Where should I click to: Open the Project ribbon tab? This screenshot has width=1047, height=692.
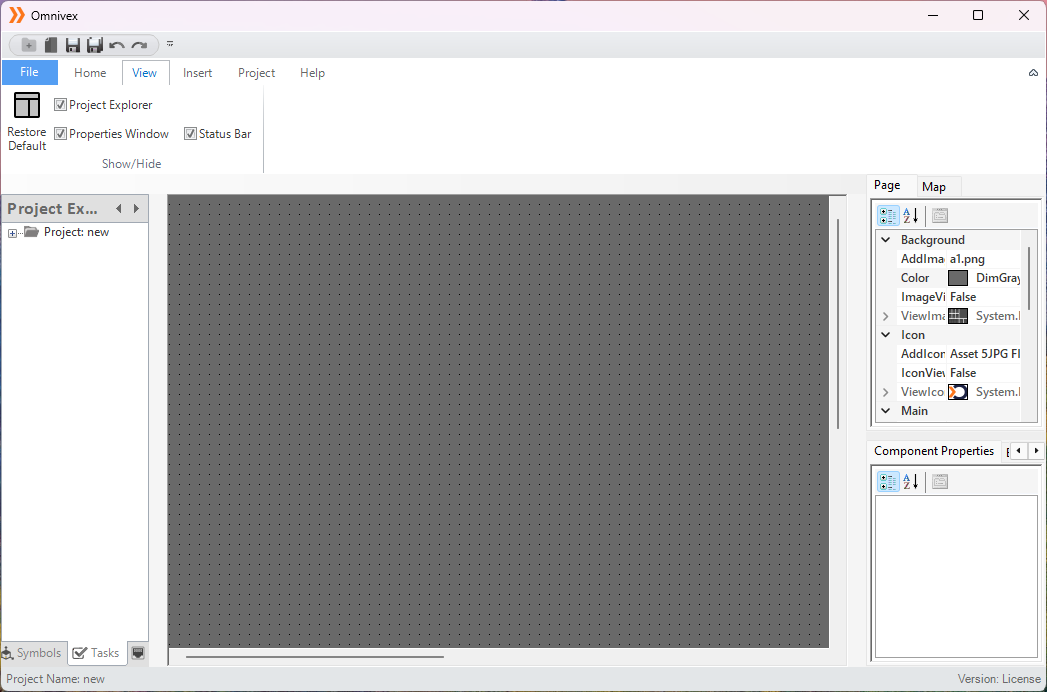256,73
